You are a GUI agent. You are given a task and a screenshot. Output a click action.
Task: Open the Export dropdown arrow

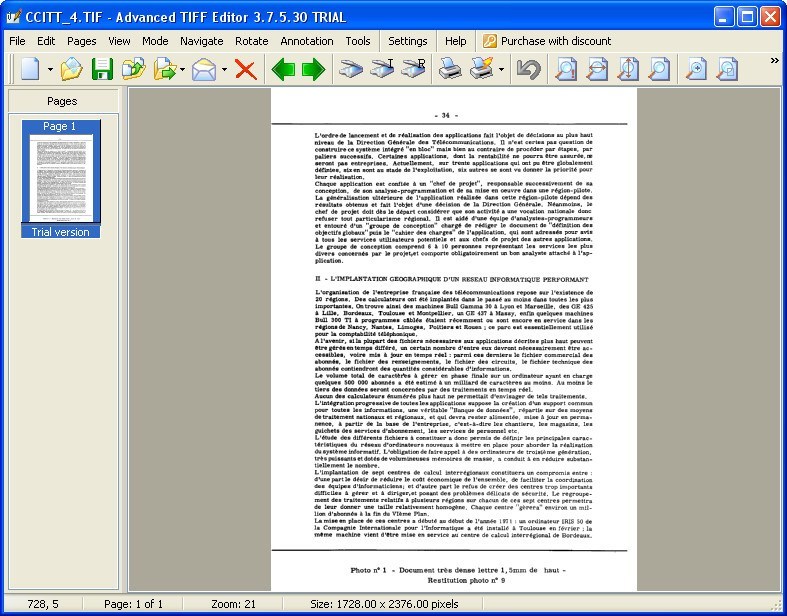182,69
